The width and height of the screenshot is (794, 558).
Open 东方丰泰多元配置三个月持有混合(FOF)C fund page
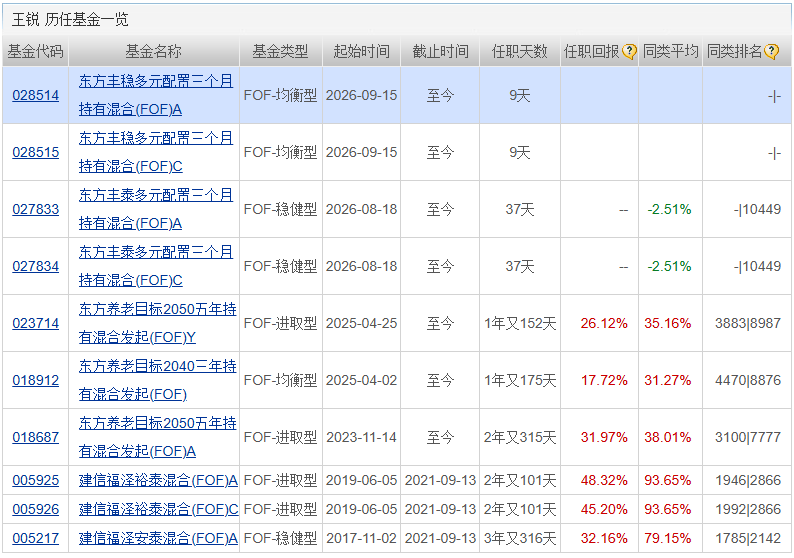[156, 266]
